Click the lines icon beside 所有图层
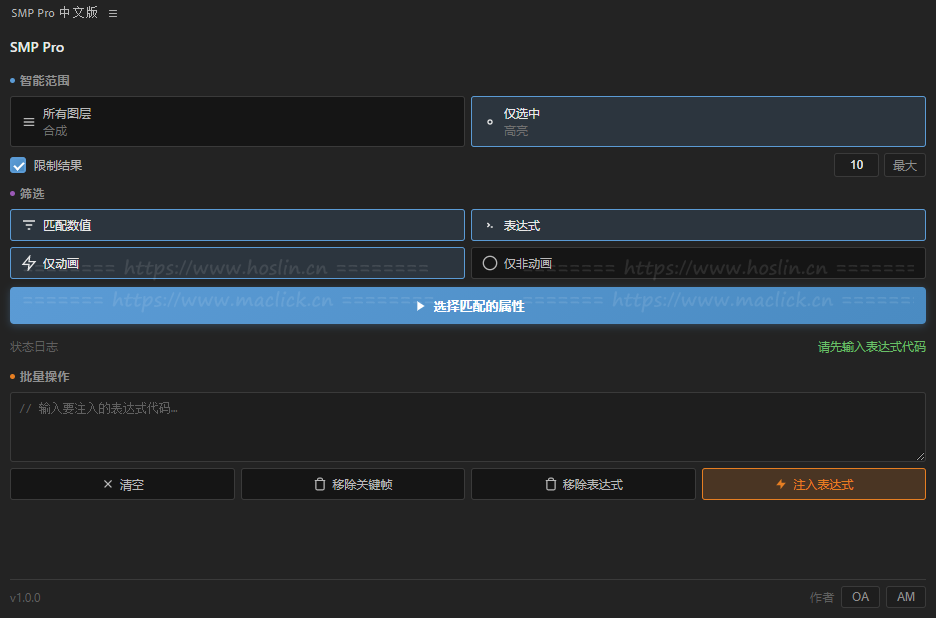The width and height of the screenshot is (936, 618). [x=29, y=121]
